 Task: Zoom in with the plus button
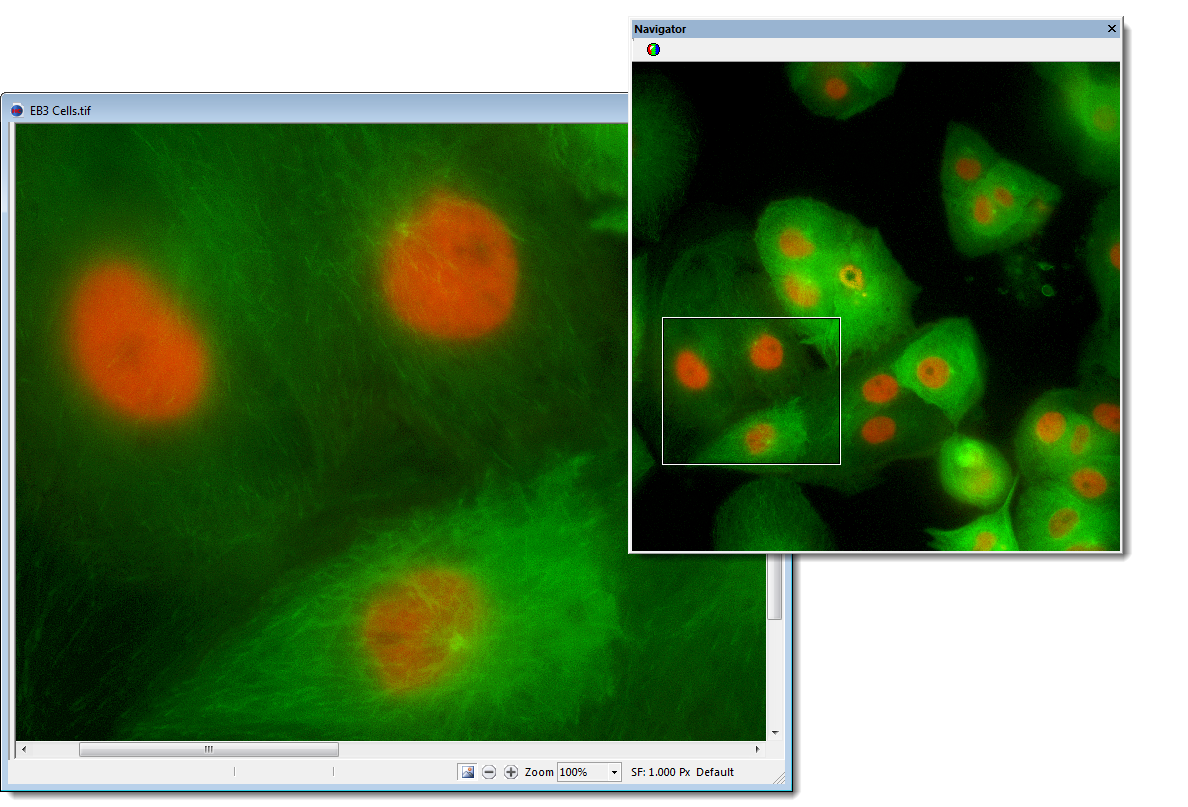511,772
